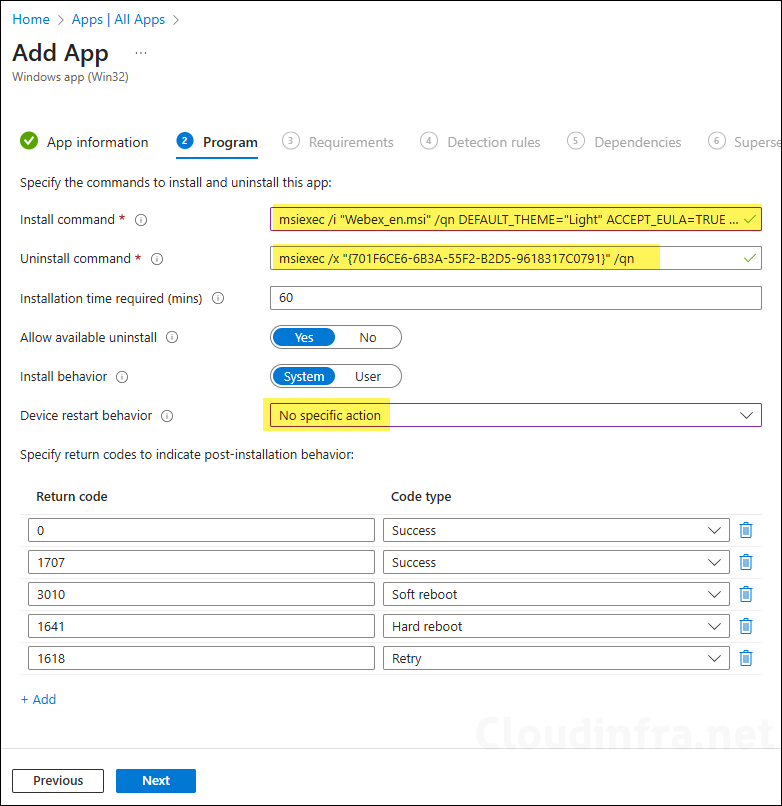Delete the 1618 Retry row
The image size is (782, 806).
745,658
